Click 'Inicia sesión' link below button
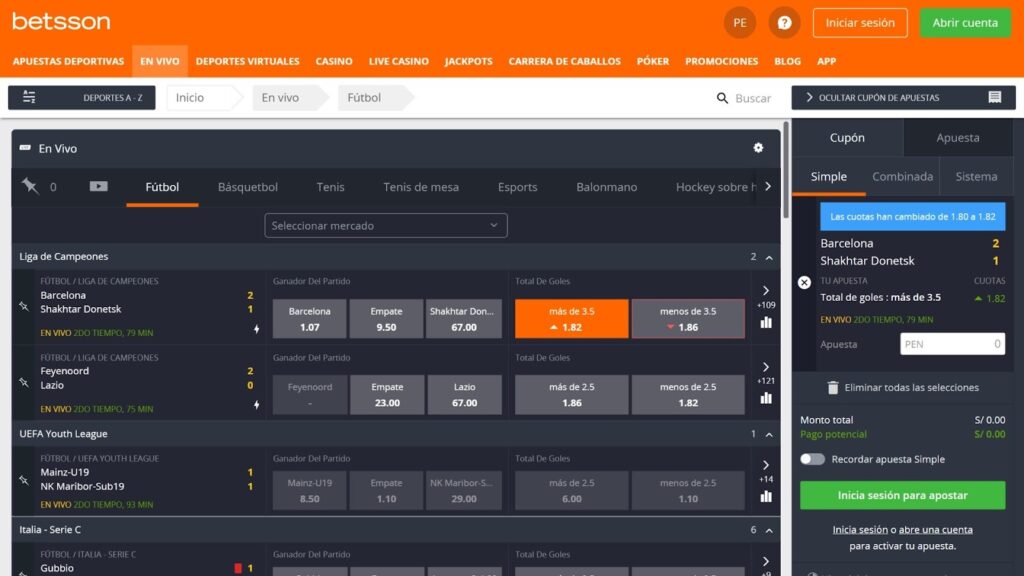The width and height of the screenshot is (1024, 576). point(860,530)
